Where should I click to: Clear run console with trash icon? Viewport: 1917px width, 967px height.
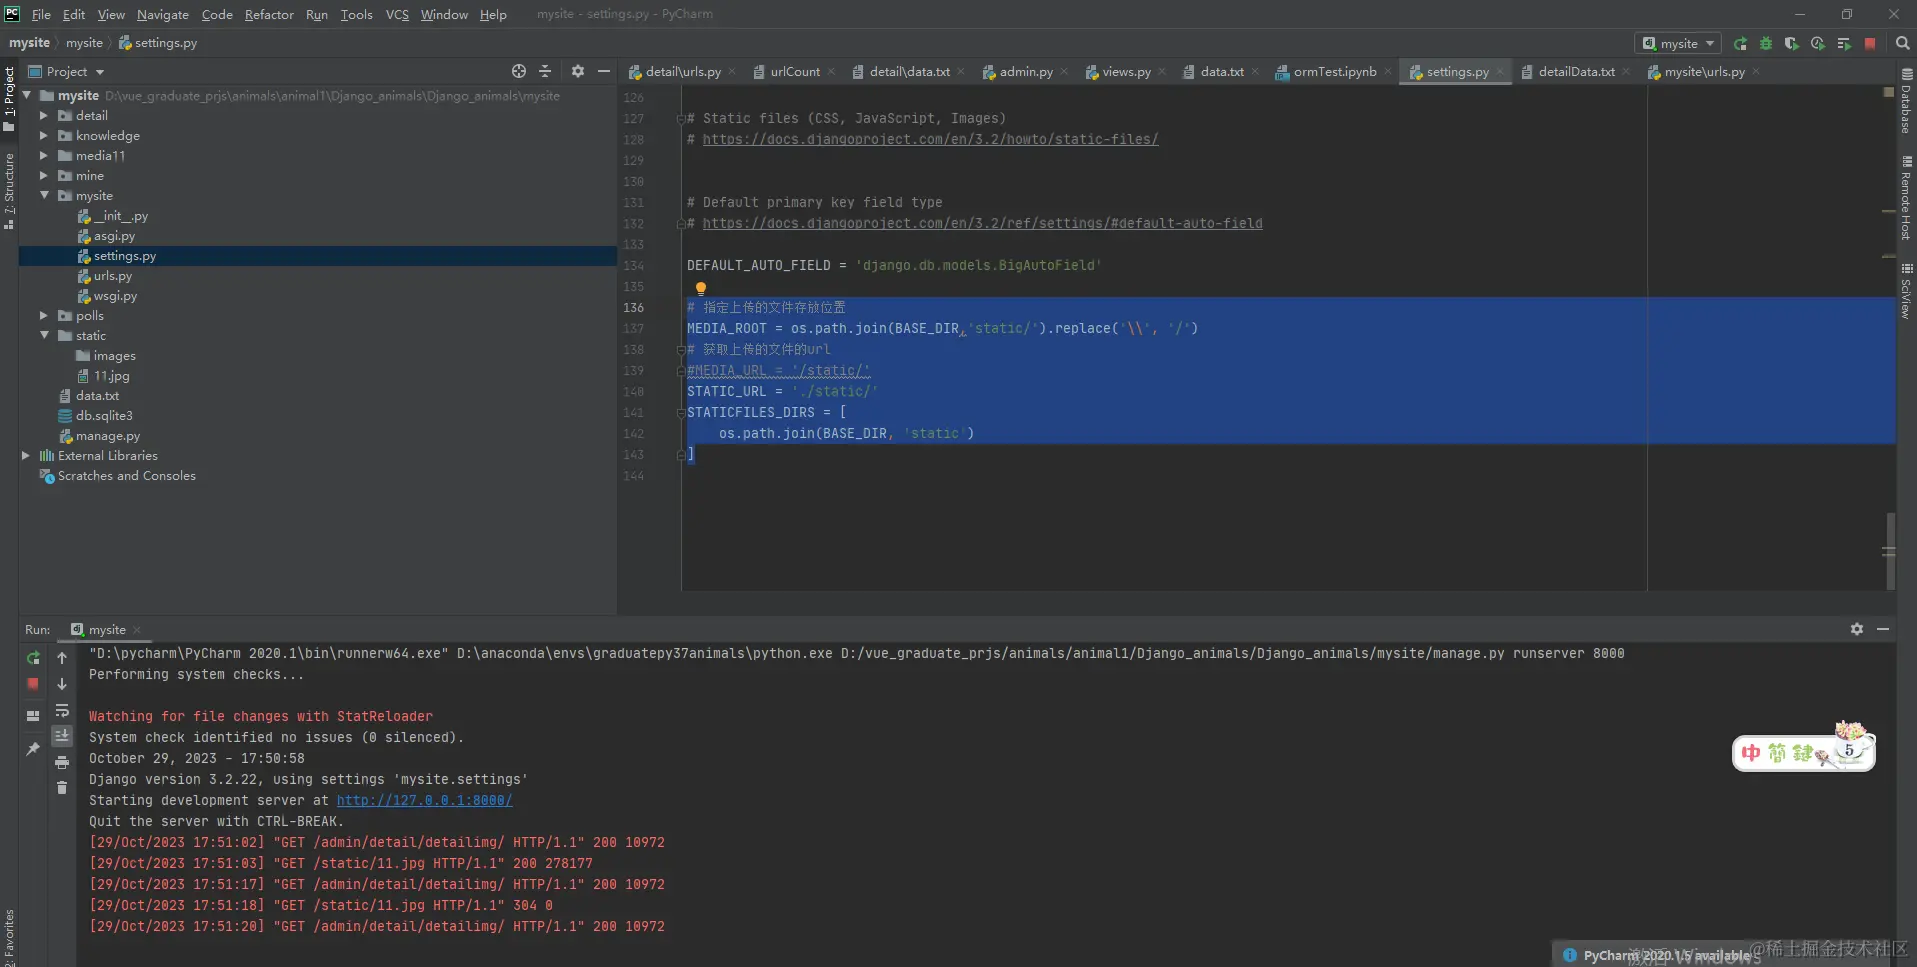[x=62, y=788]
